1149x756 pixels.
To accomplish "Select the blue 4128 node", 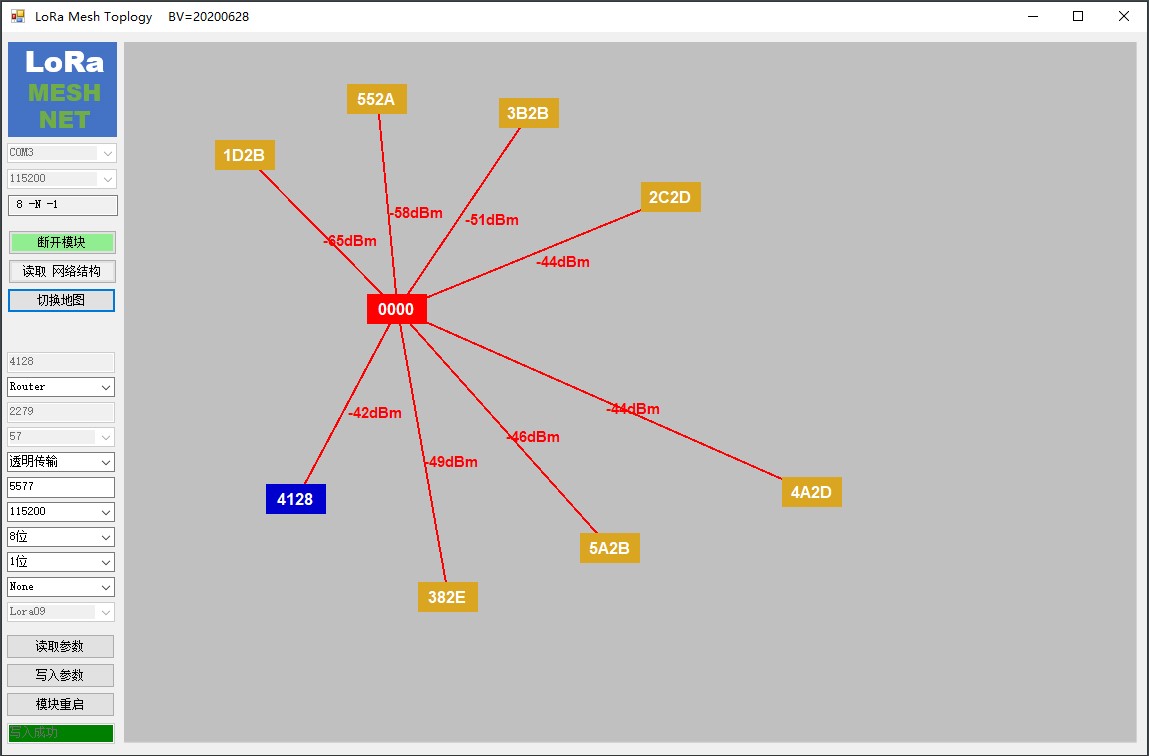I will pos(295,499).
